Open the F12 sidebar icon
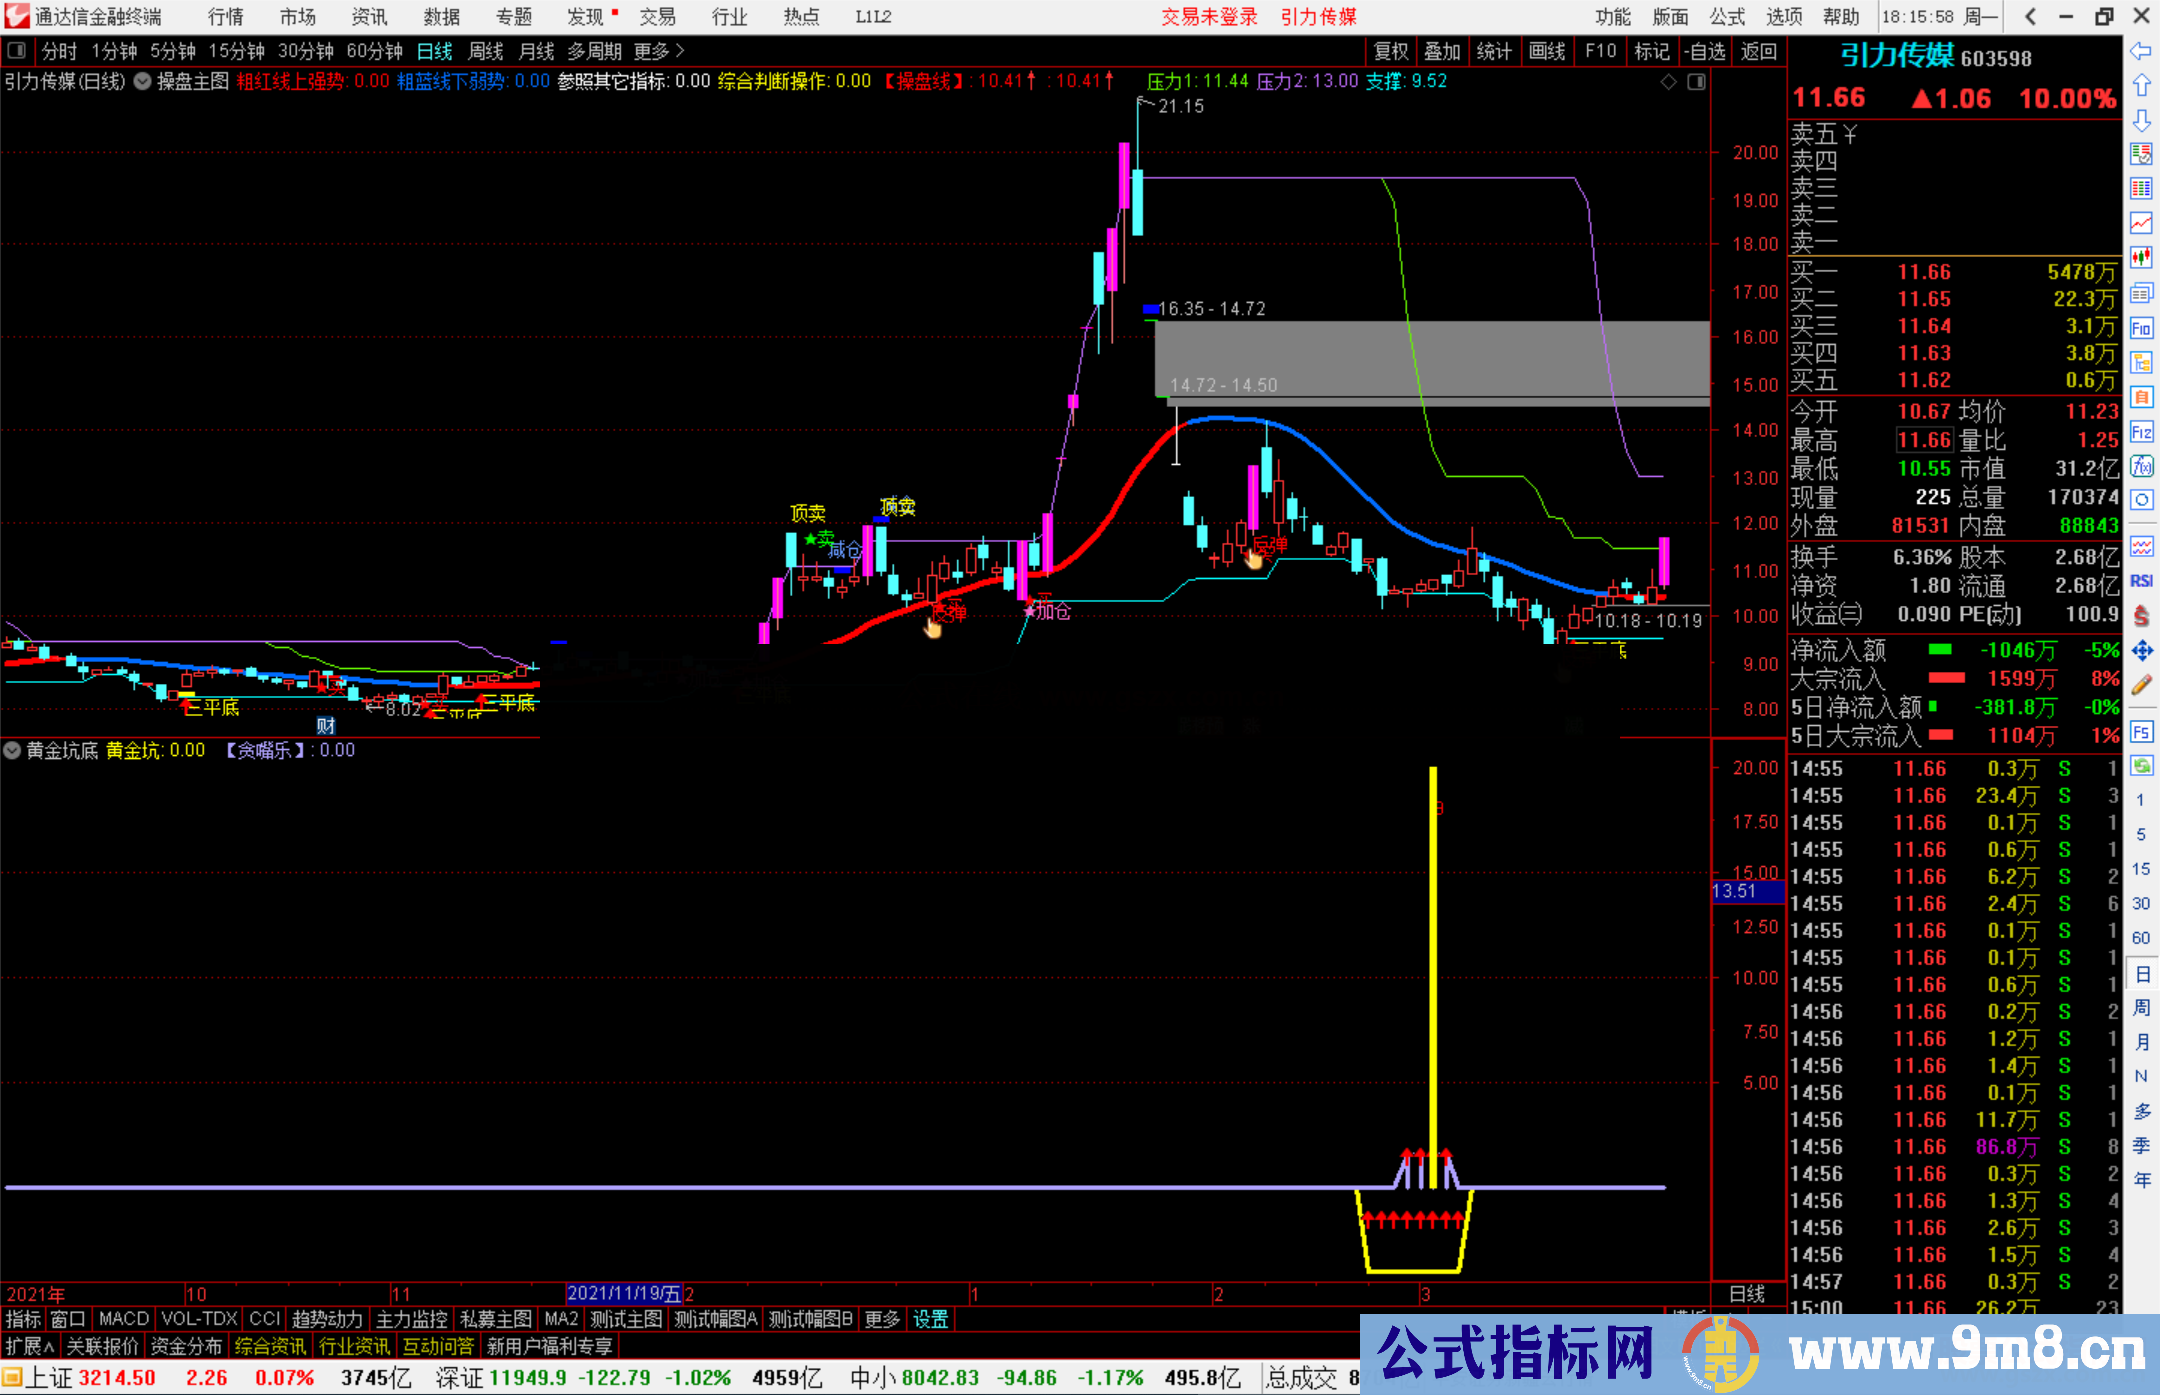 [2141, 432]
